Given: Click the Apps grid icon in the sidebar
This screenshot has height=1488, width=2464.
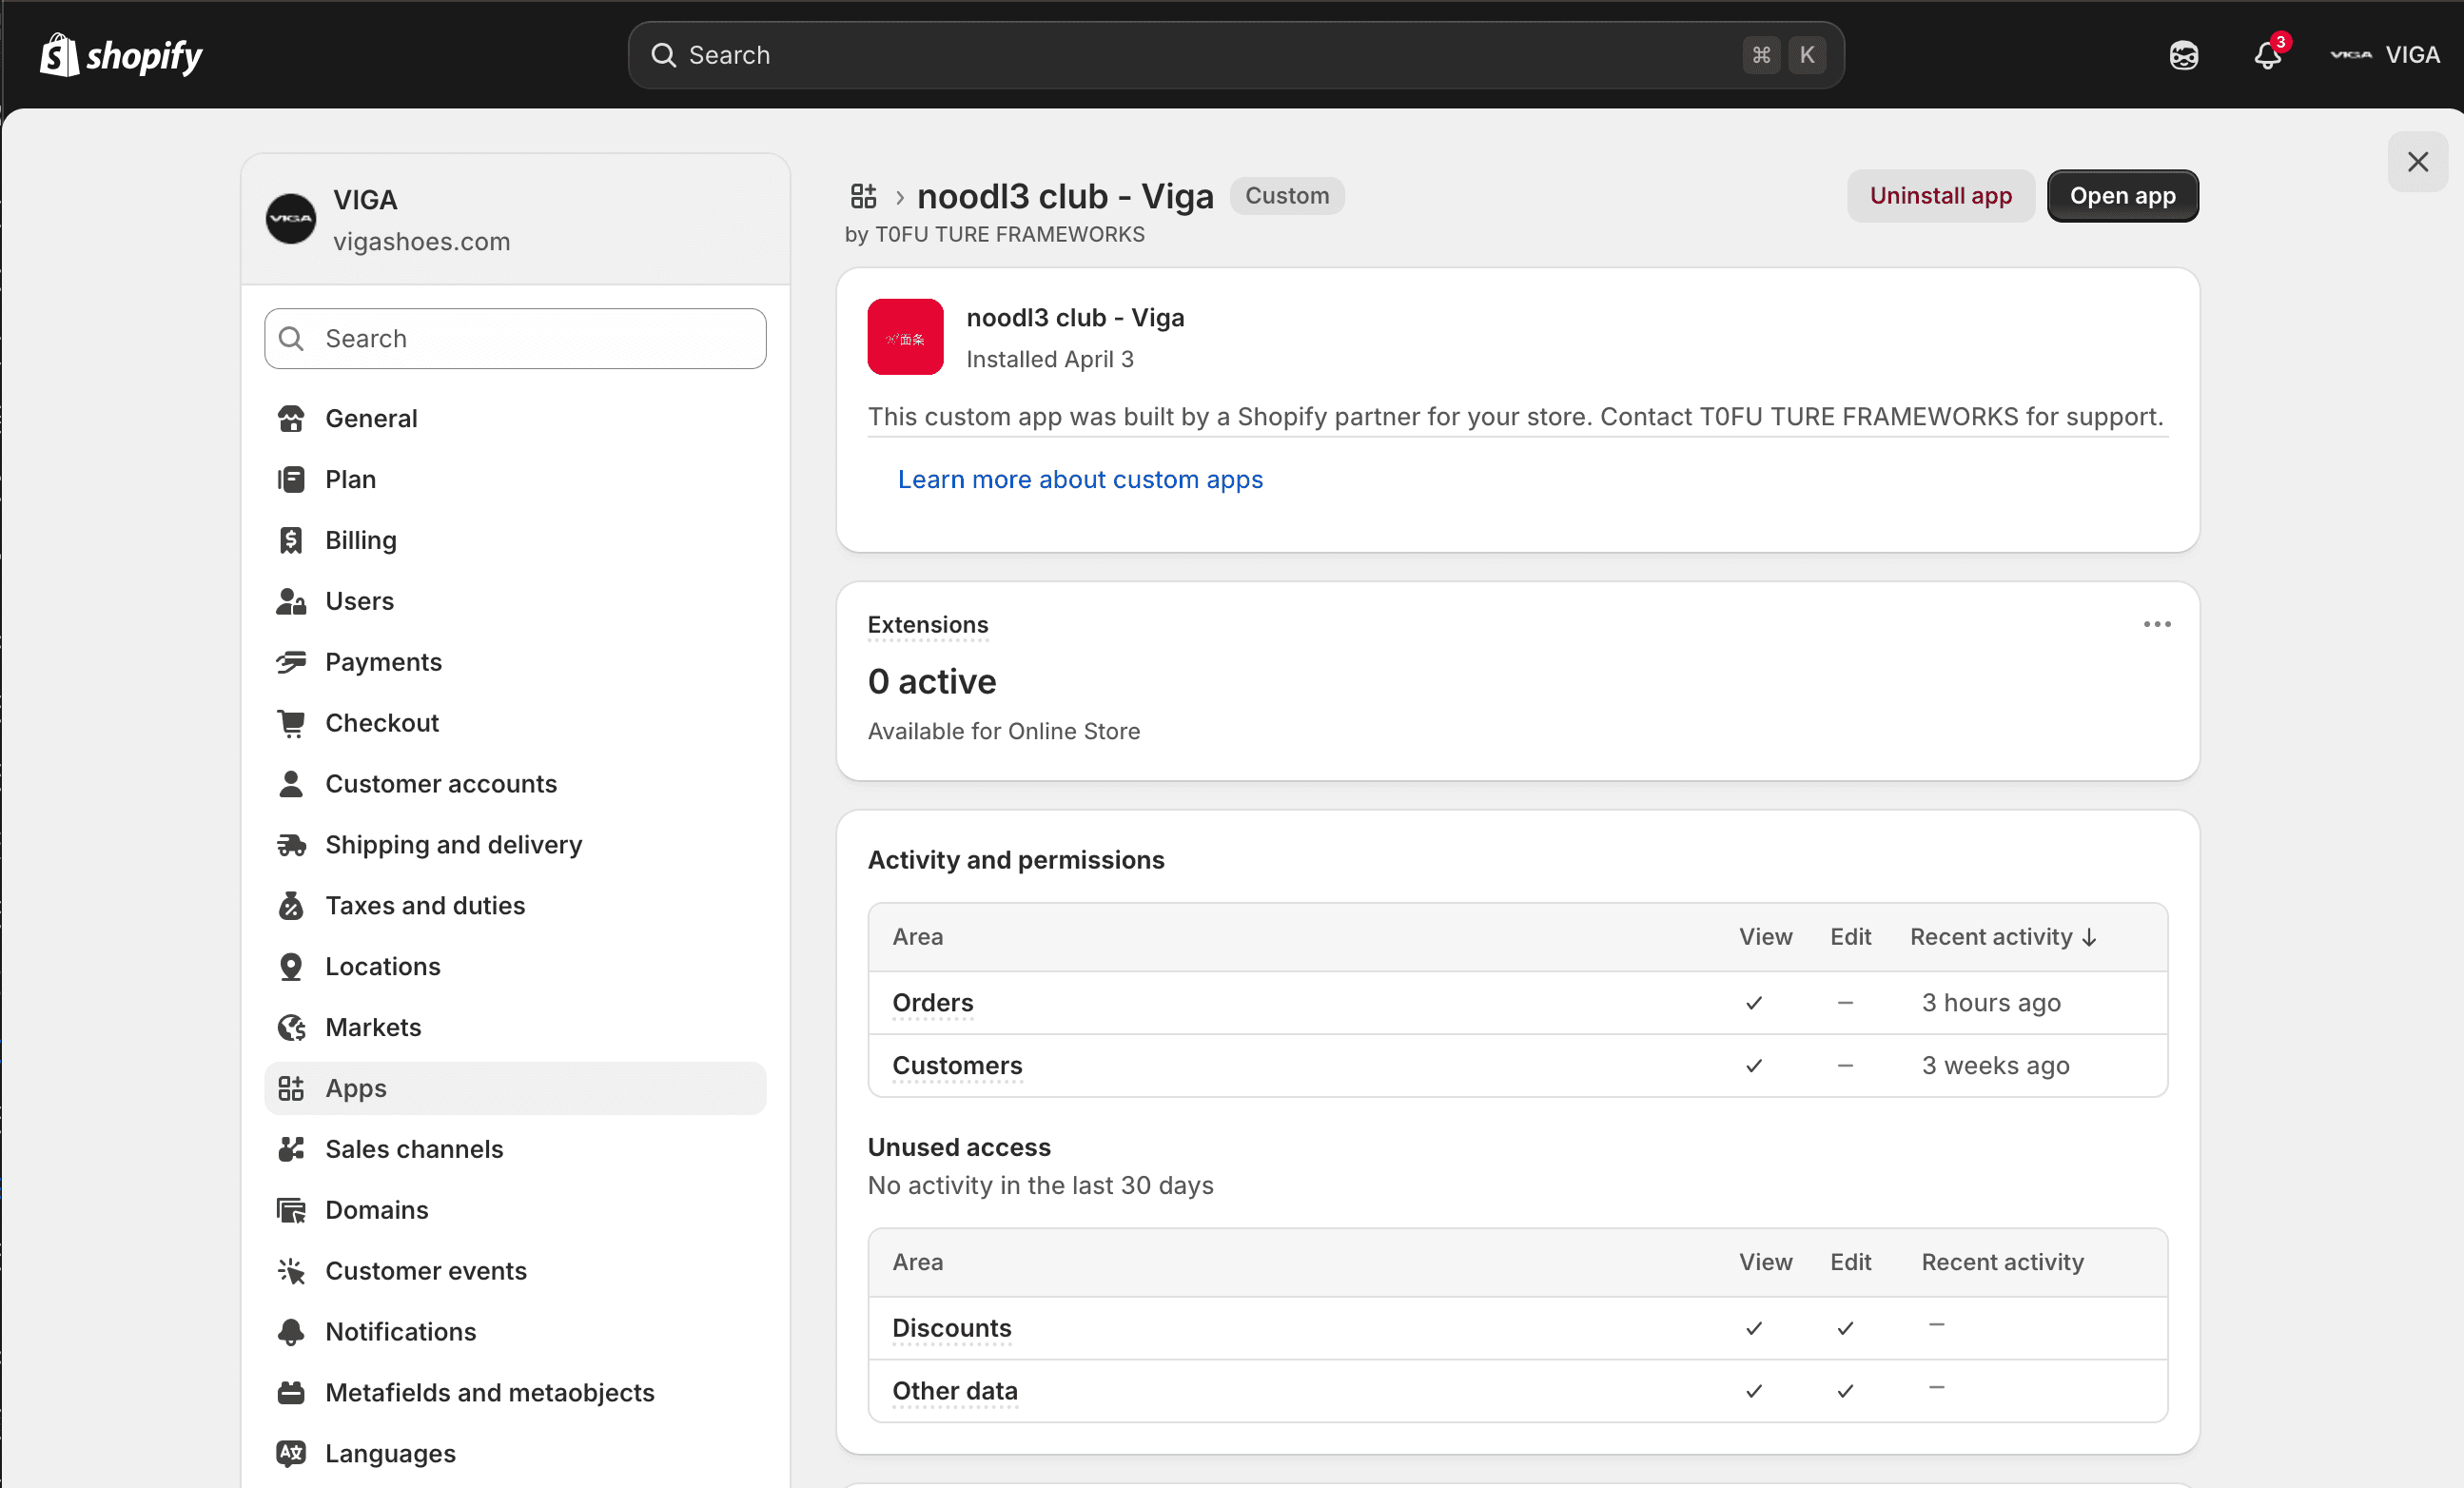Looking at the screenshot, I should point(291,1089).
